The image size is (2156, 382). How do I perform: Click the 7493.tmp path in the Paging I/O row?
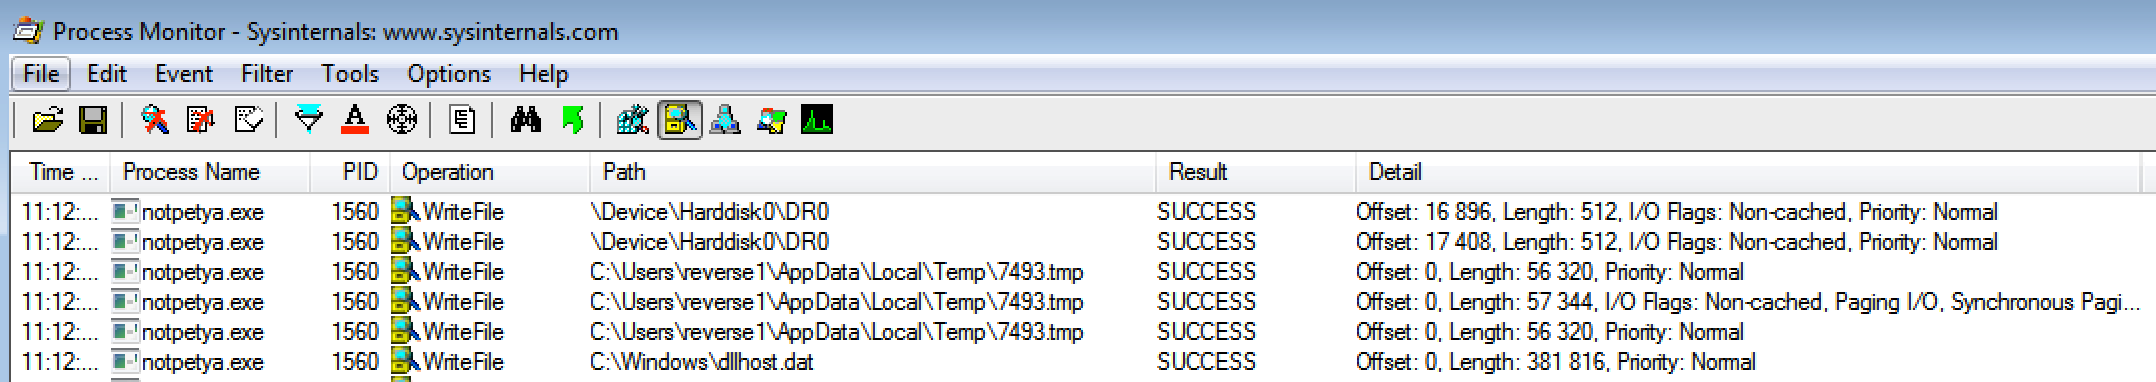coord(837,302)
